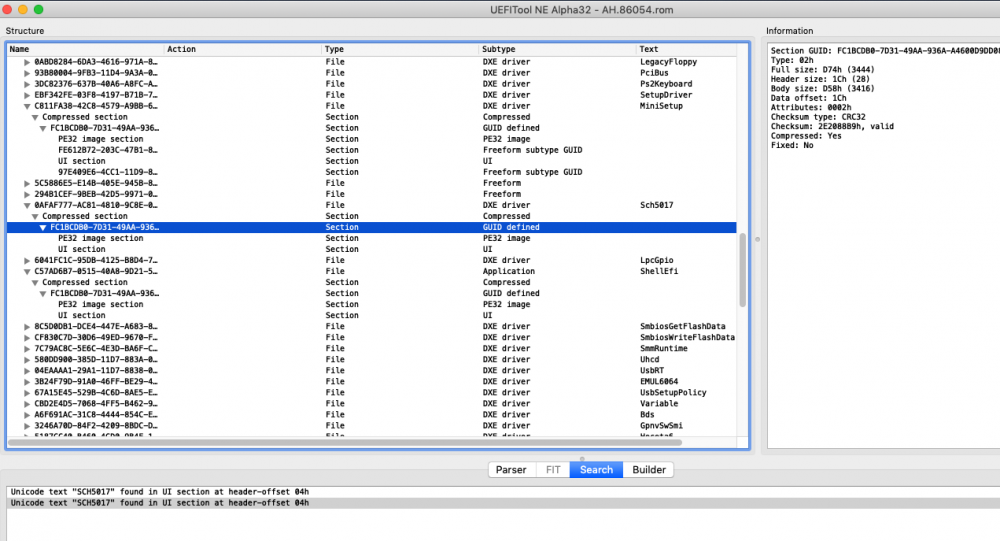This screenshot has width=1000, height=541.
Task: Select the Search tab
Action: (x=596, y=470)
